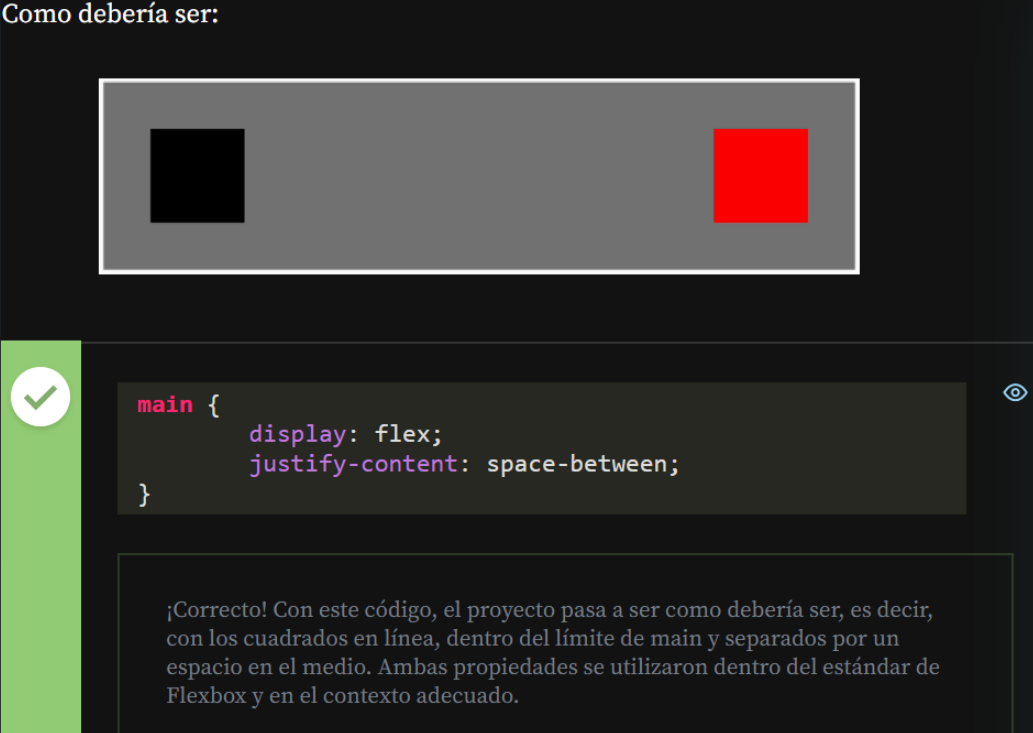Click the green checkmark correct-answer icon
The width and height of the screenshot is (1033, 733).
[x=40, y=397]
